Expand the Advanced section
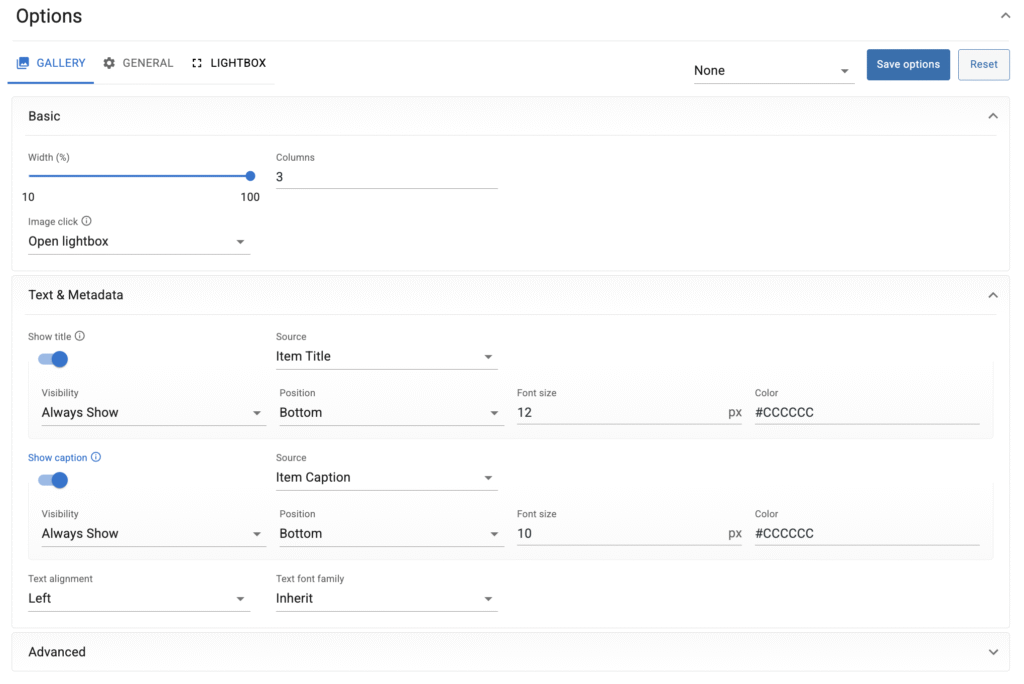Viewport: 1024px width, 684px height. tap(993, 652)
